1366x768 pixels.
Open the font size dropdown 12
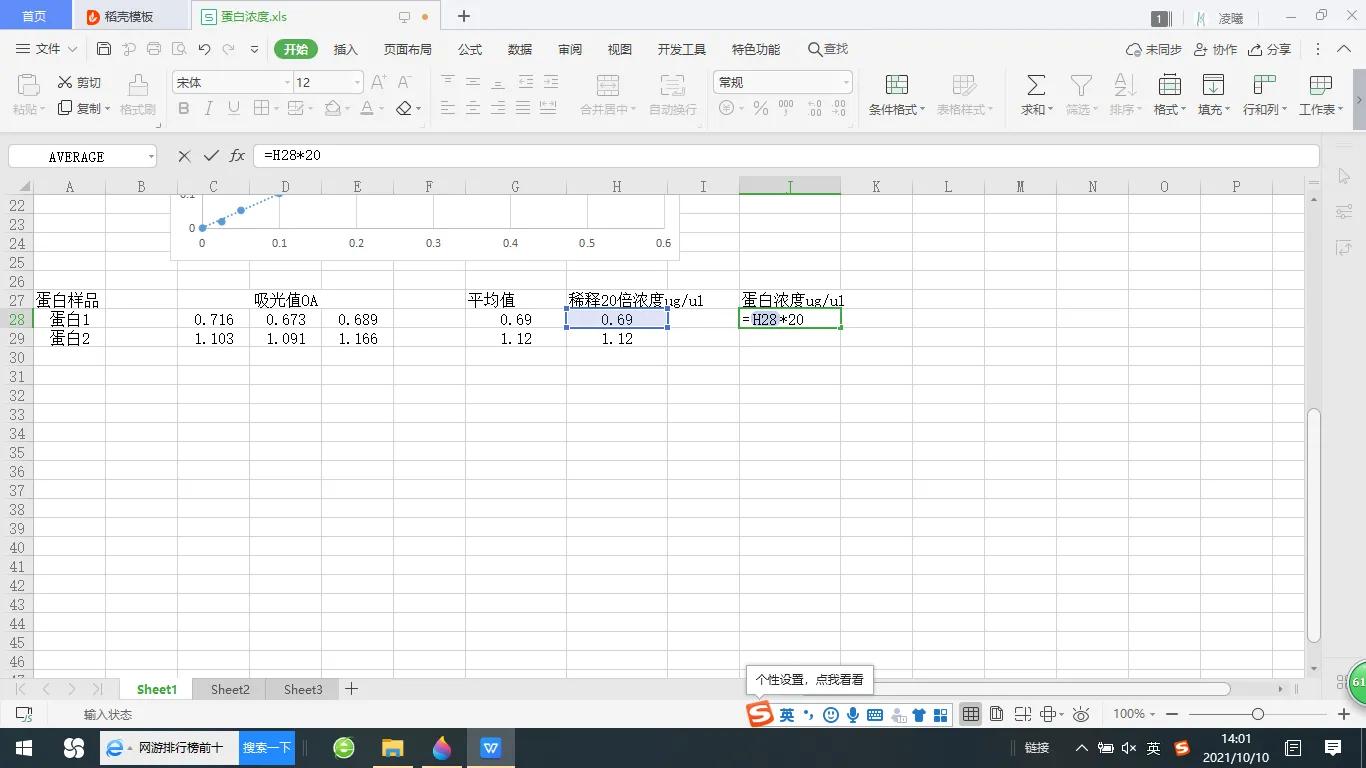(356, 82)
